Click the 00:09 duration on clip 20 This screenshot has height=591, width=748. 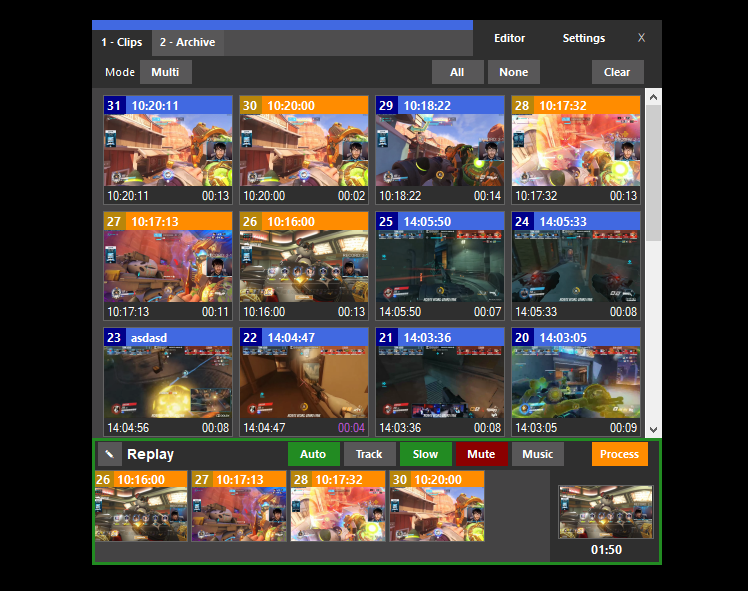pyautogui.click(x=623, y=428)
